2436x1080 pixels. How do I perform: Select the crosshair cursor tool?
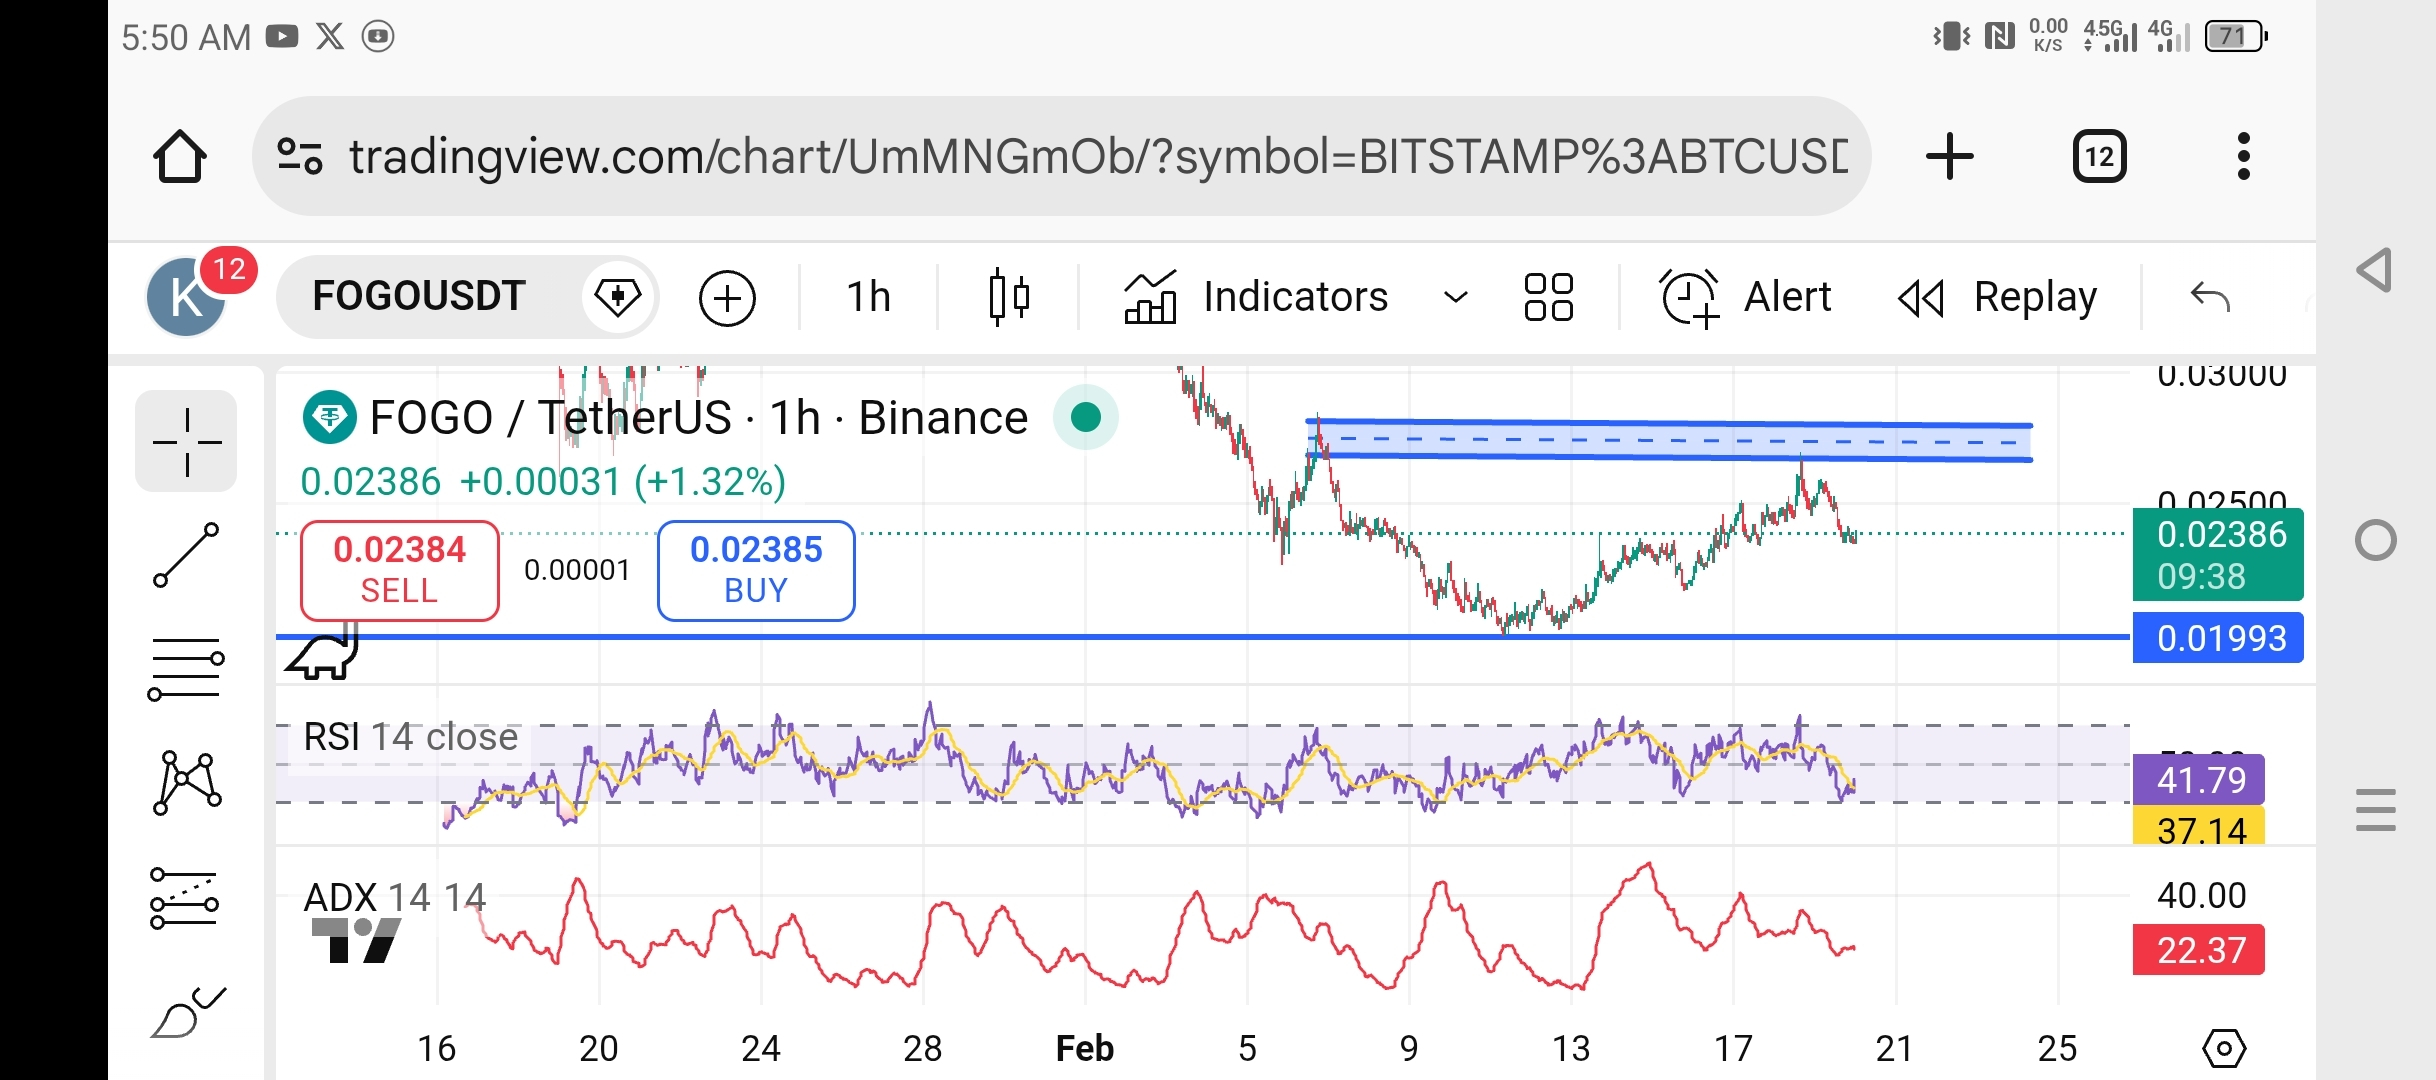(x=186, y=441)
